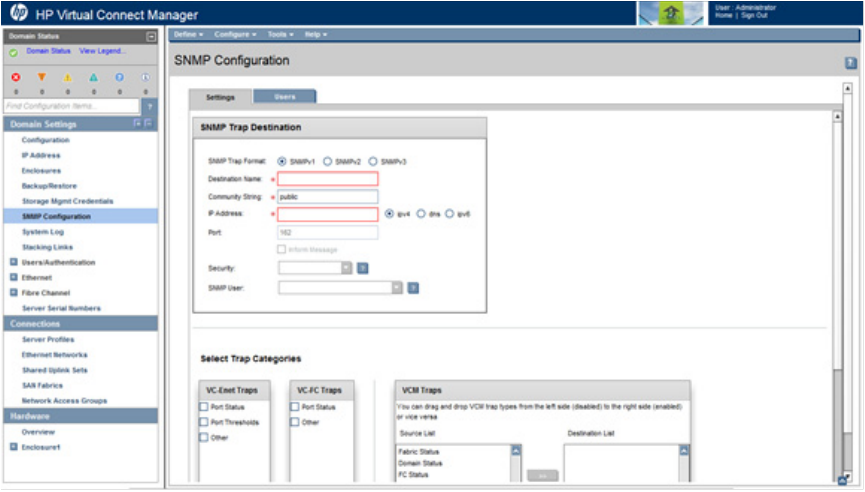865x492 pixels.
Task: Choose ipv4 address type
Action: tap(389, 213)
